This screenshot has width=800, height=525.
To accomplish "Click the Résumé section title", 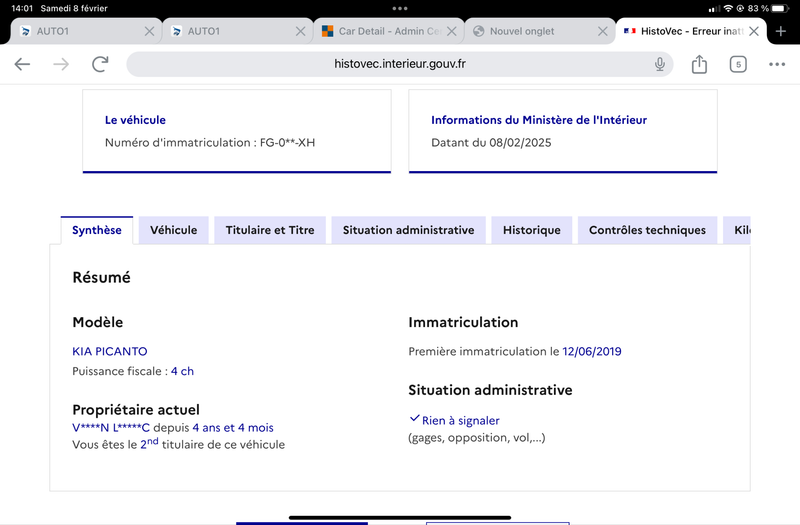I will click(102, 278).
